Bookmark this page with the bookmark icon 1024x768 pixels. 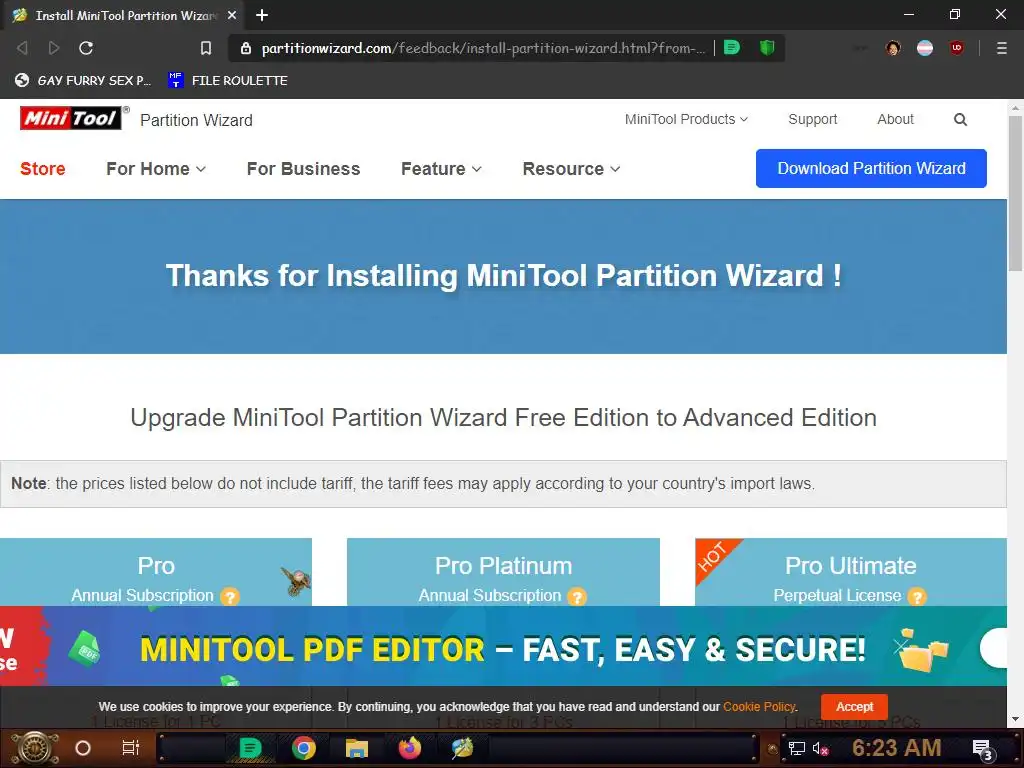(206, 48)
